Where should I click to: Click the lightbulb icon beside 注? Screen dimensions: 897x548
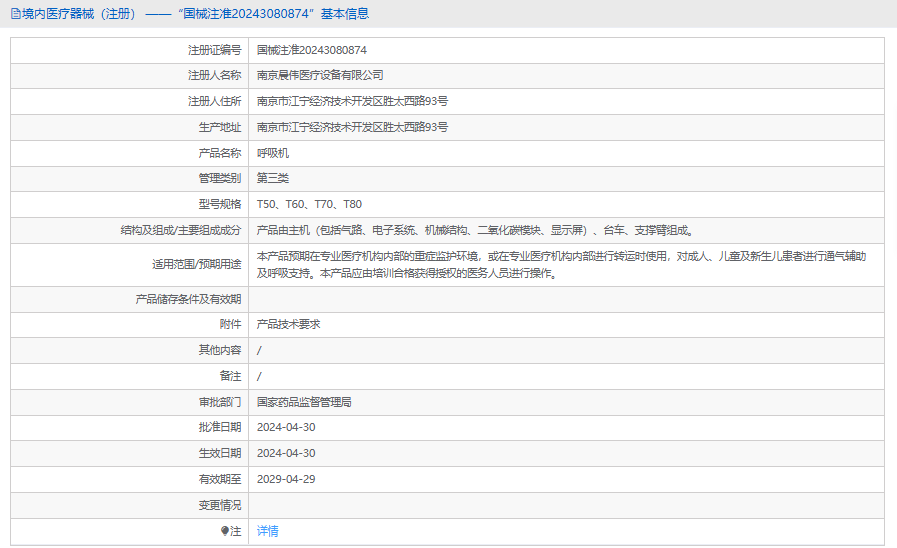pyautogui.click(x=225, y=531)
